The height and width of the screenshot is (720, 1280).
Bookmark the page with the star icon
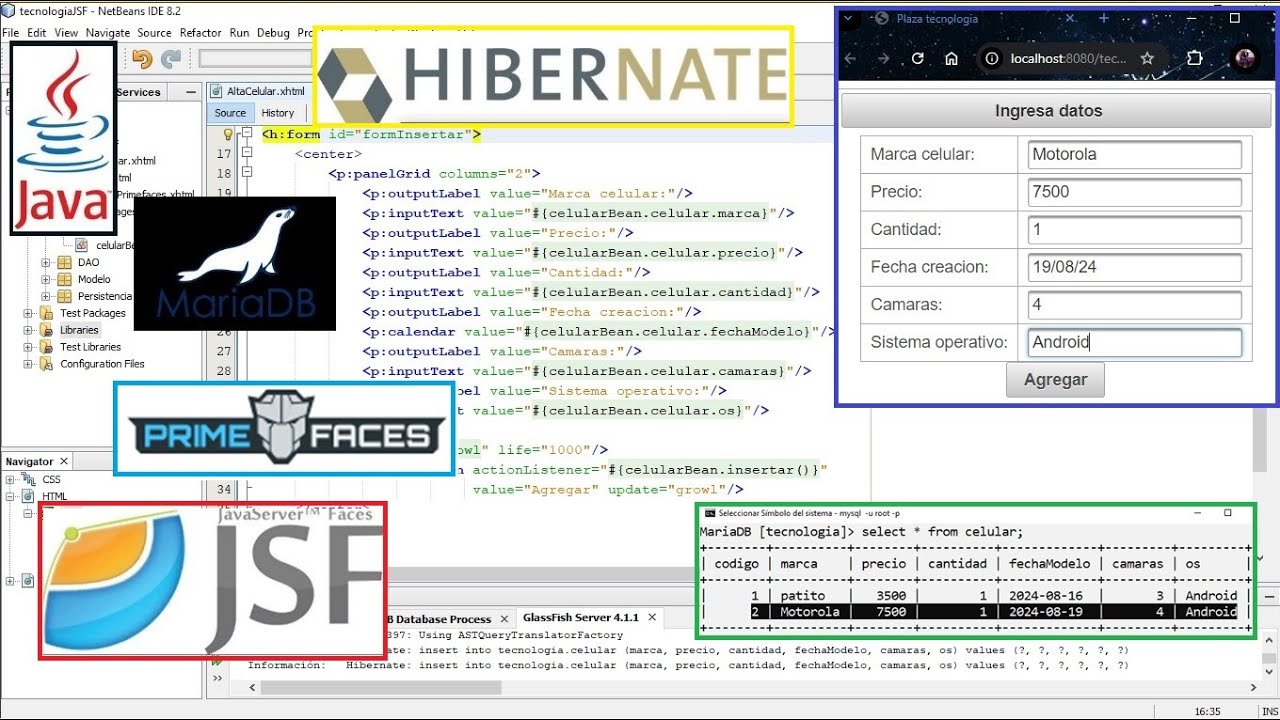[1147, 59]
